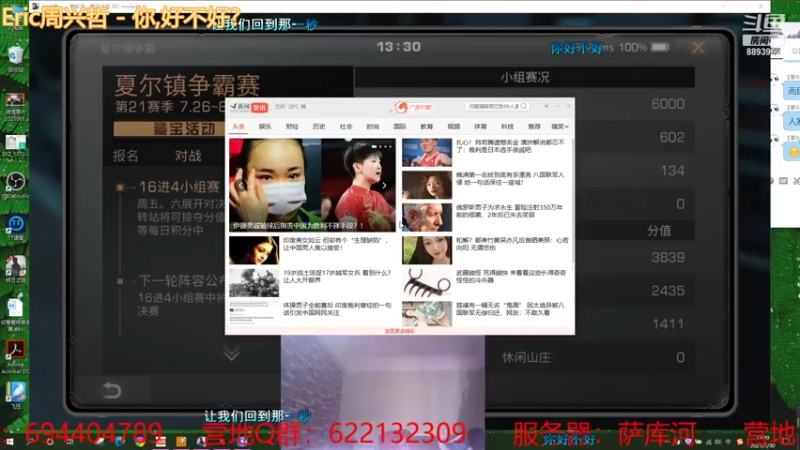The width and height of the screenshot is (800, 450).
Task: Select the 体育 tab
Action: click(x=480, y=127)
